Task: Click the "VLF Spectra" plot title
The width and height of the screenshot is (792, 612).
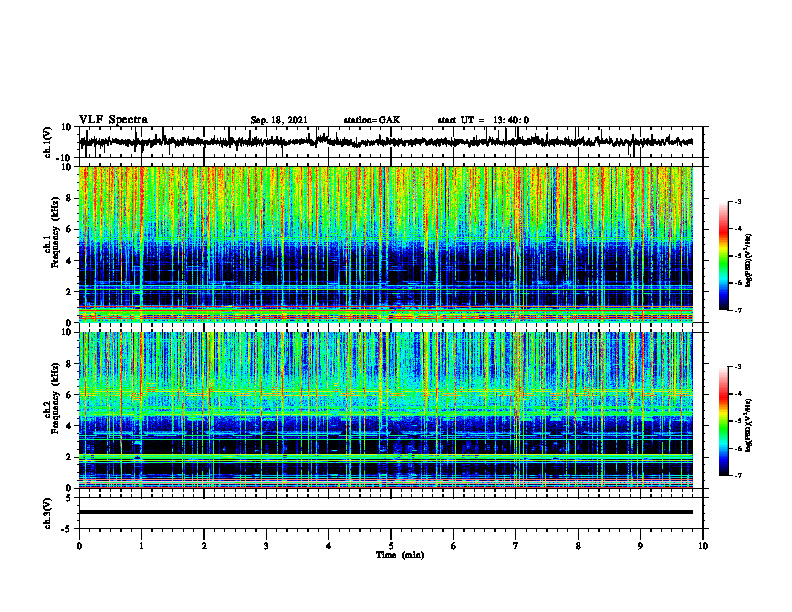Action: pyautogui.click(x=113, y=120)
